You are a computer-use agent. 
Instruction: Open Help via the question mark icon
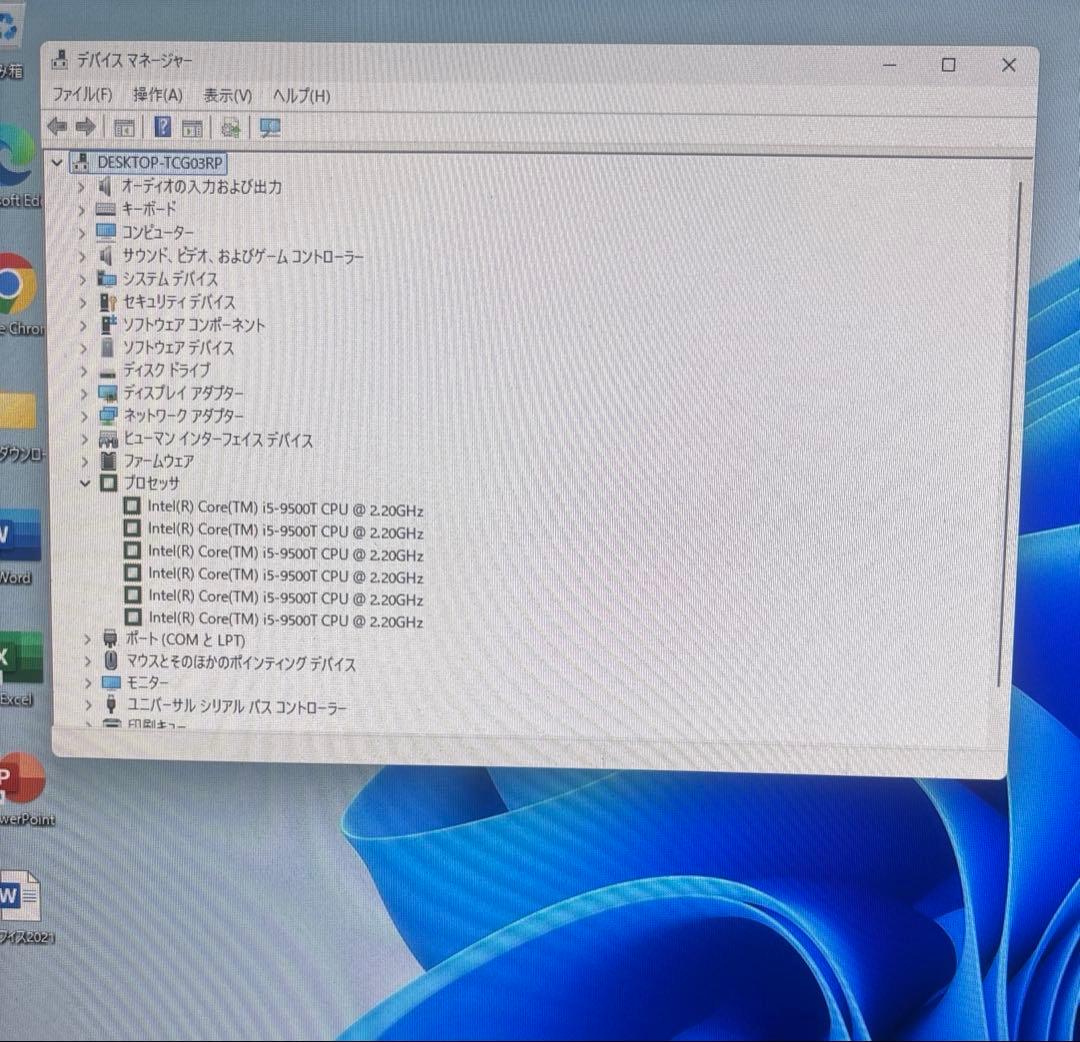(x=161, y=126)
